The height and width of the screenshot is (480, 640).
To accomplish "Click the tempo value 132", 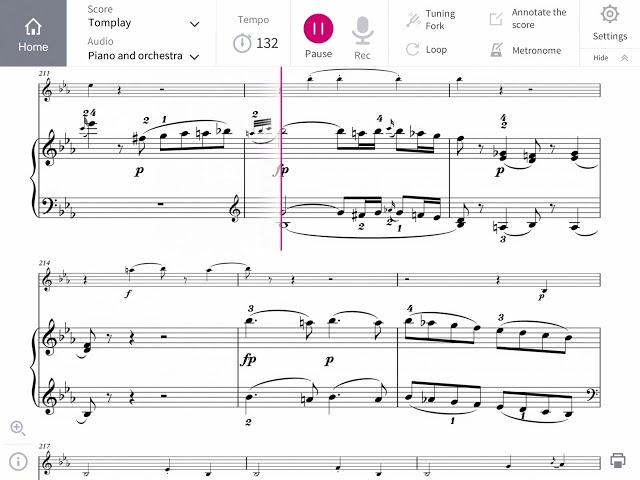I will click(x=267, y=43).
